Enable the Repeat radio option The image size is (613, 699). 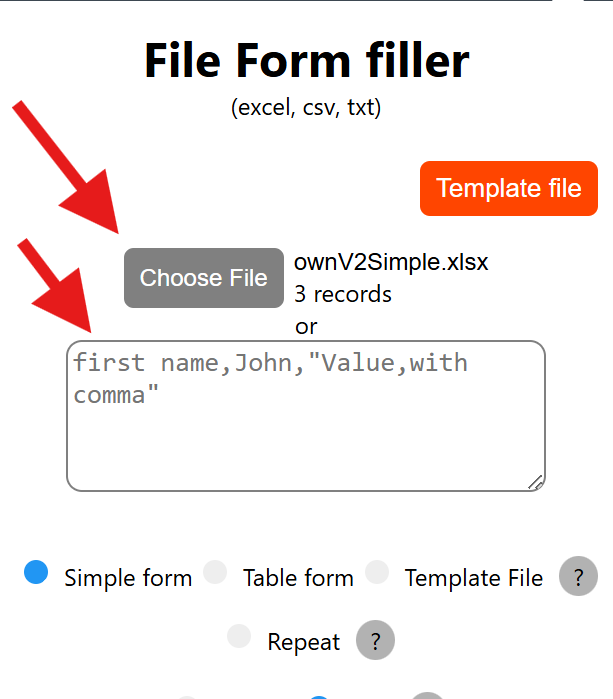coord(240,637)
